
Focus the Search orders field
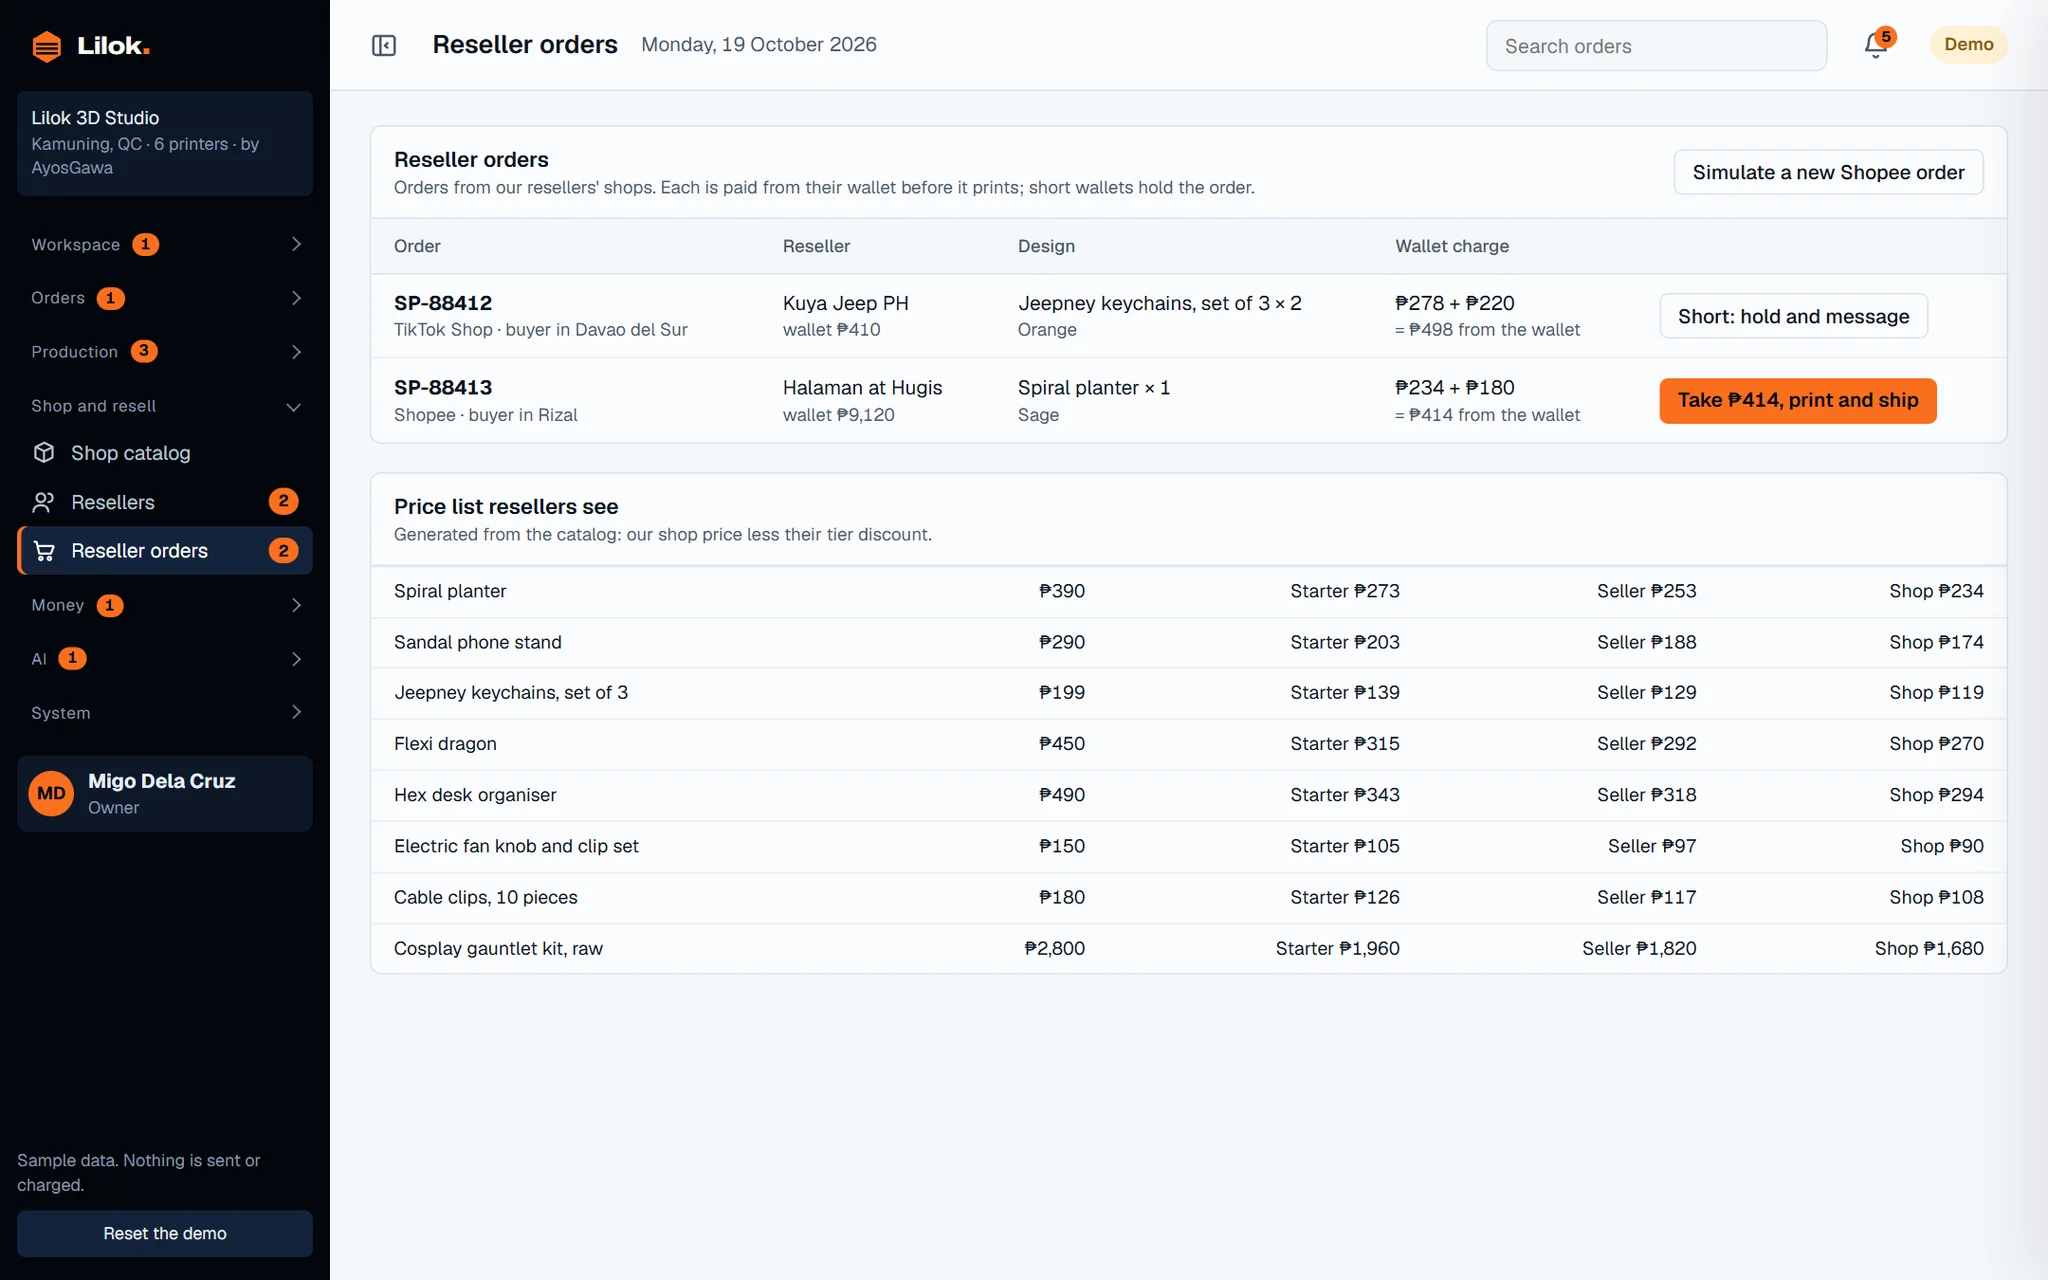coord(1656,46)
